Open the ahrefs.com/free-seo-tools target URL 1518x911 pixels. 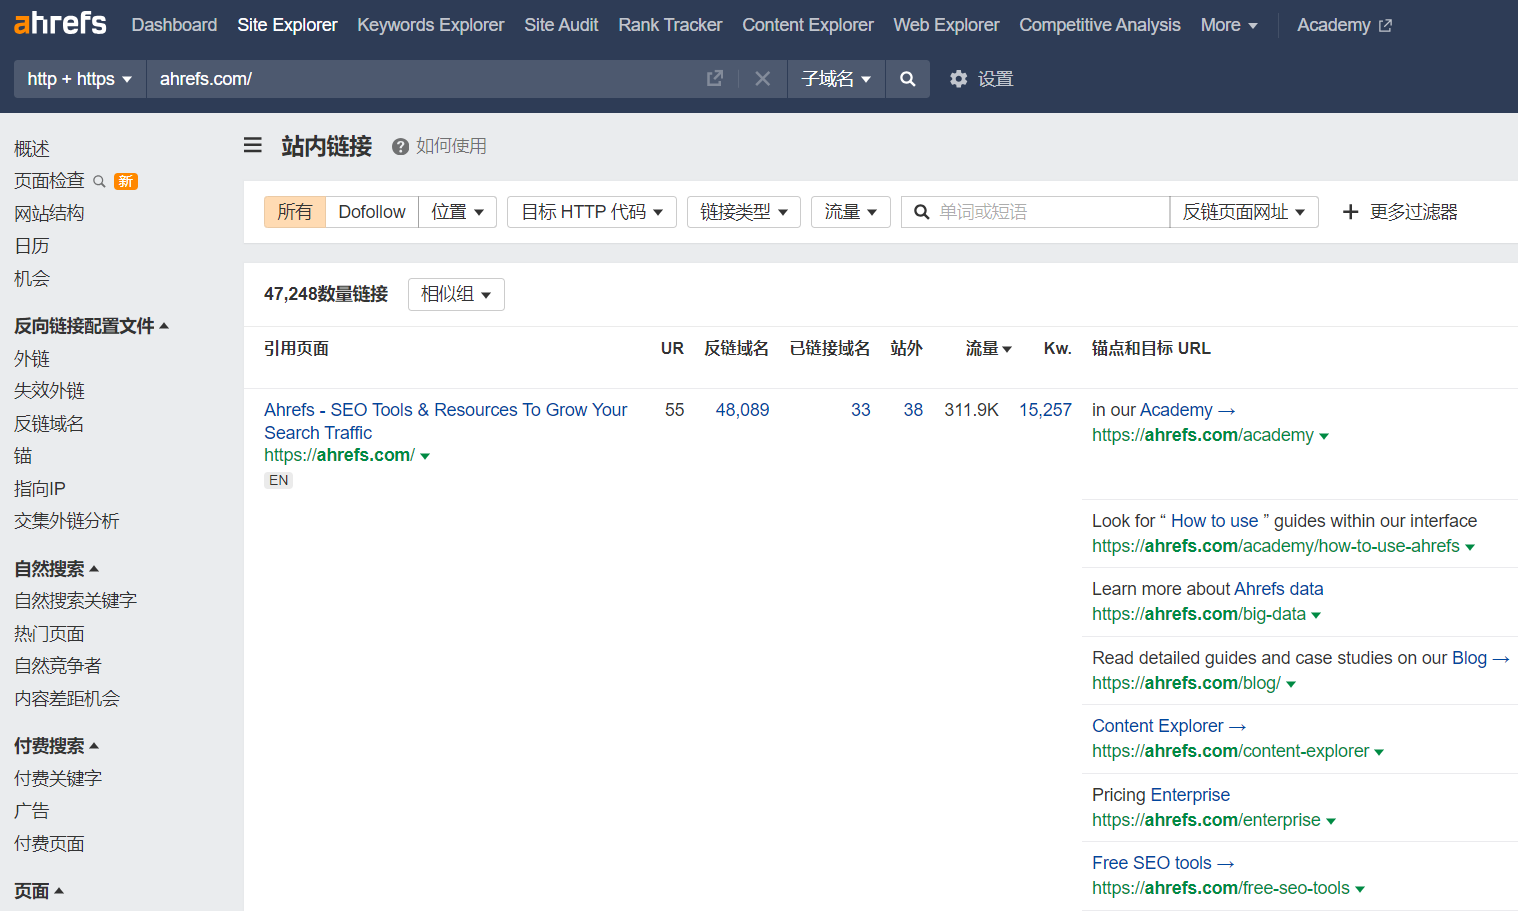point(1221,888)
